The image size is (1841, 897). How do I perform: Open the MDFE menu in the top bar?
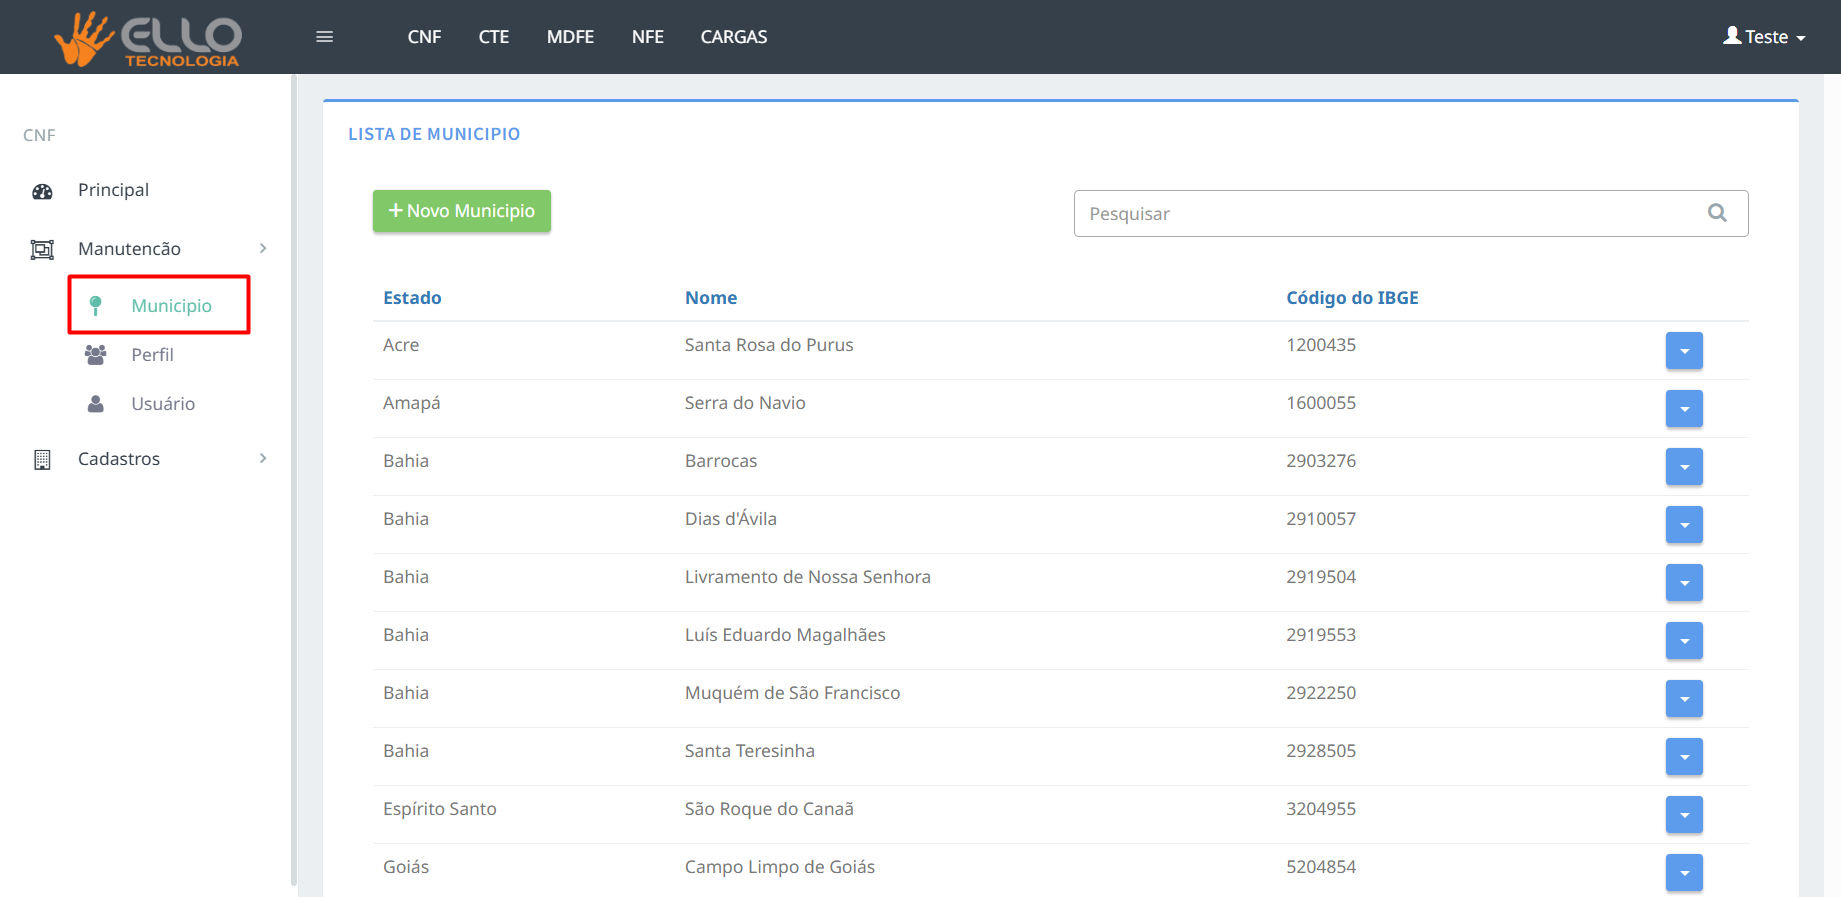click(x=570, y=37)
